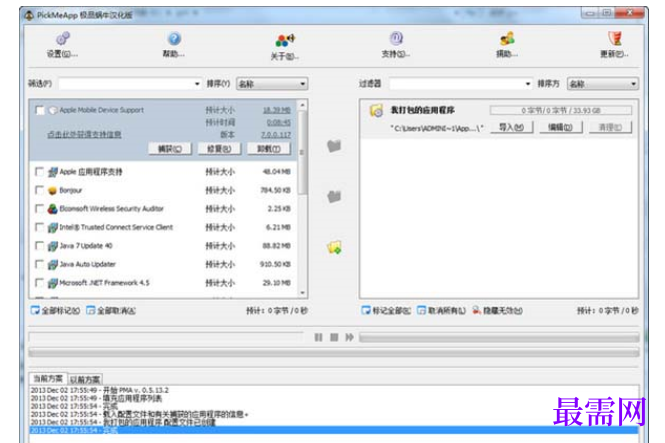Click the Bonjour app icon
The height and width of the screenshot is (443, 665).
click(x=53, y=190)
